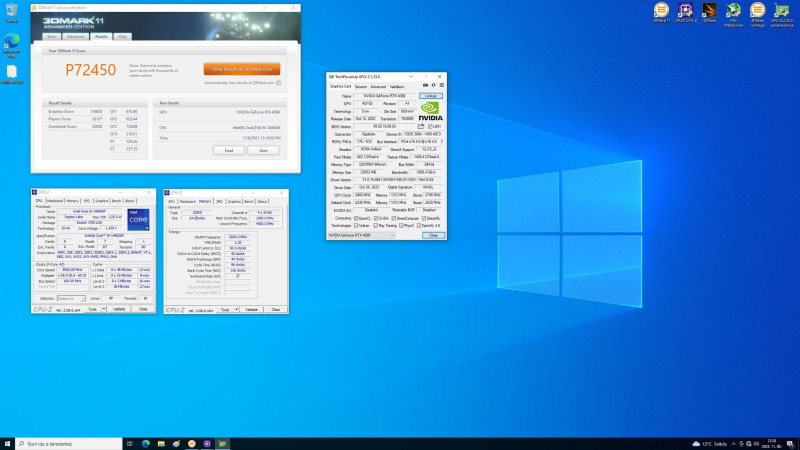The height and width of the screenshot is (450, 800).
Task: Switch to the Validation tab in GPU-Z
Action: pos(396,87)
